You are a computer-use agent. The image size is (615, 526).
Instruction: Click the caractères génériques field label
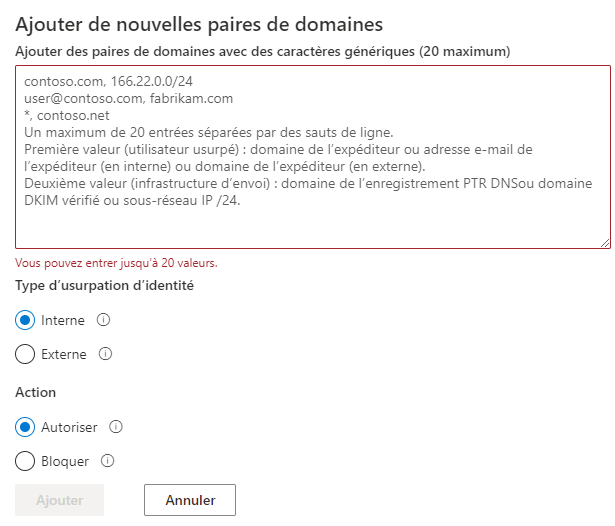(262, 50)
